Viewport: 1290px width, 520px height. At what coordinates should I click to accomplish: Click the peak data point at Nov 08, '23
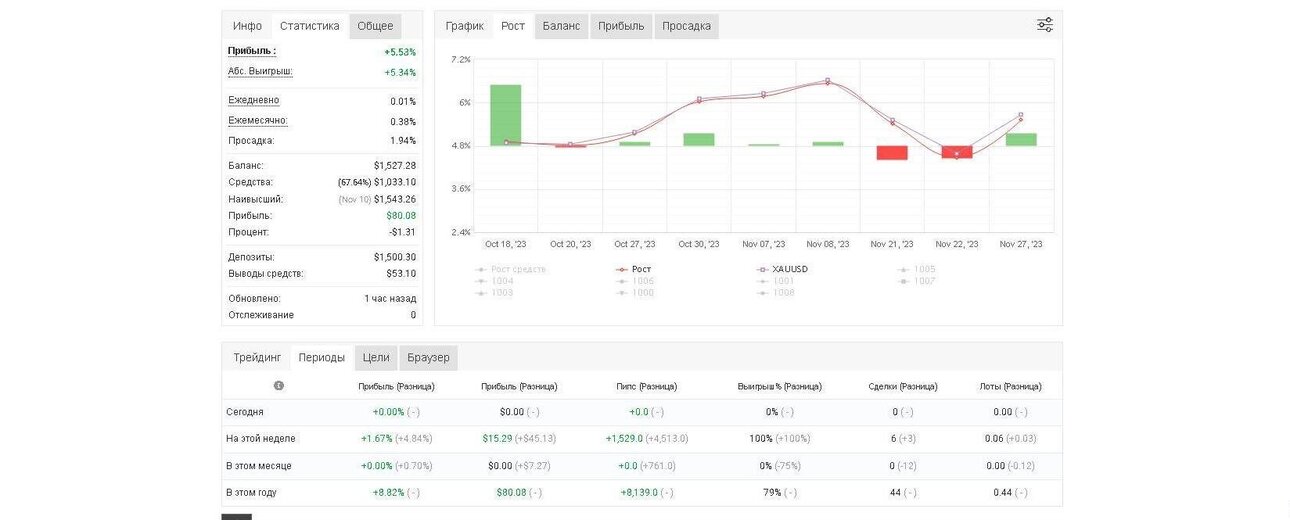click(x=827, y=82)
